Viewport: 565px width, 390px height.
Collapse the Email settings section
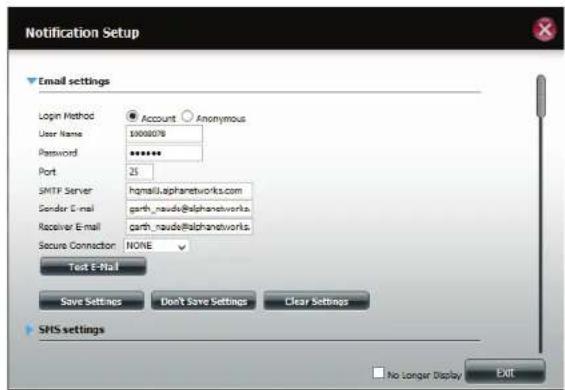tap(32, 80)
